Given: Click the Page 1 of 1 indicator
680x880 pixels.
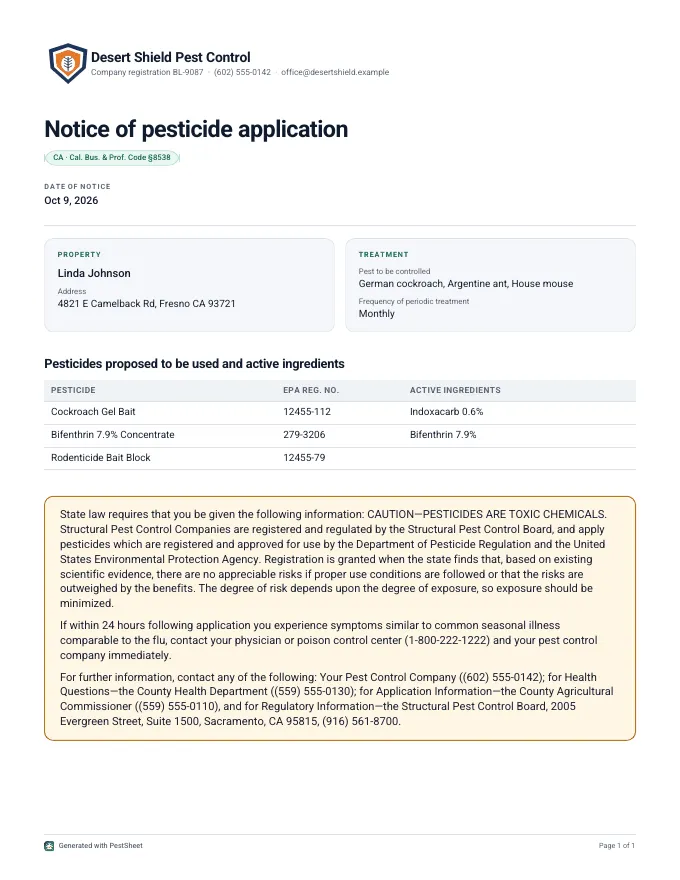Looking at the screenshot, I should click(x=617, y=846).
